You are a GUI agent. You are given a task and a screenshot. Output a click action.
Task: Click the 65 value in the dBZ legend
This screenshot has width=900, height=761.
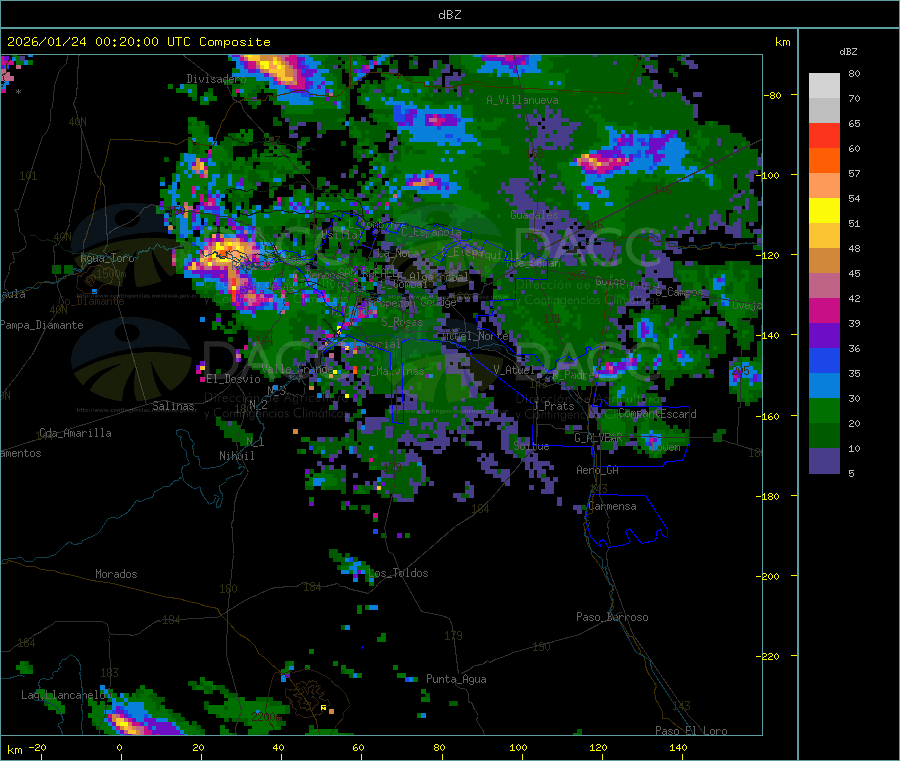854,124
